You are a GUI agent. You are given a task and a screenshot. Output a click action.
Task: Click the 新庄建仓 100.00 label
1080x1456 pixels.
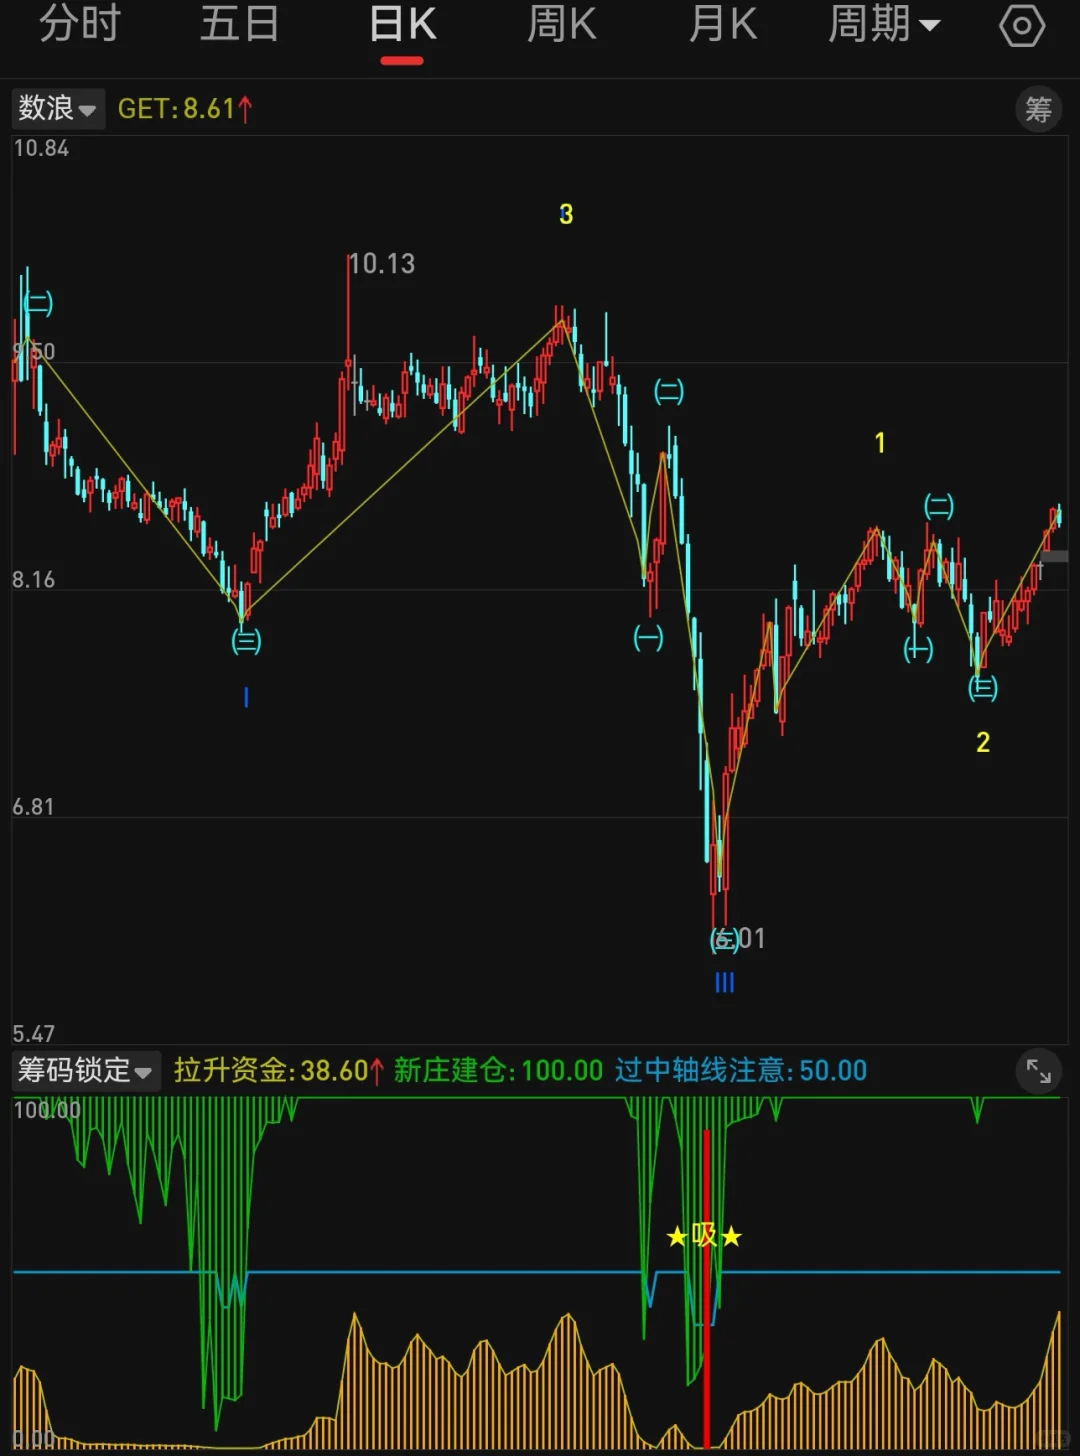495,1070
